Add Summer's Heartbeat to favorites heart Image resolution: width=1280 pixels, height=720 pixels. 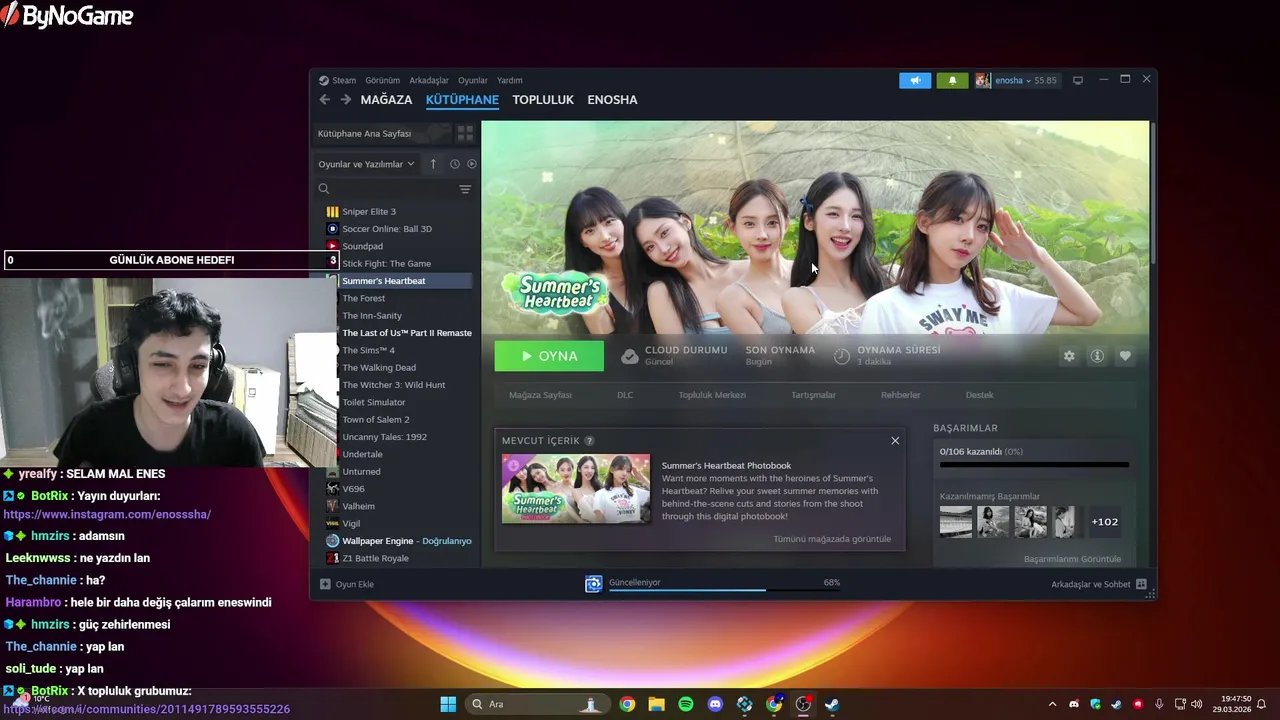1125,356
